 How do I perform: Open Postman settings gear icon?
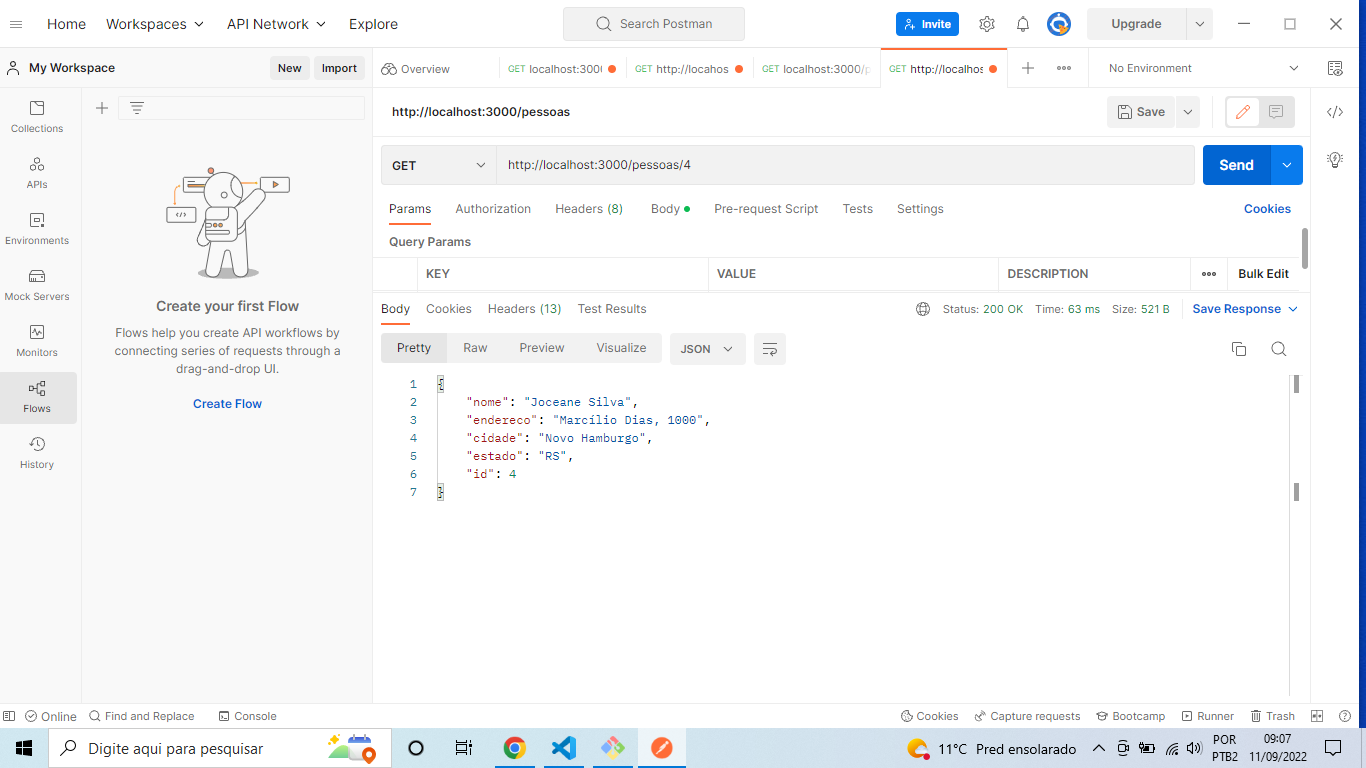point(987,24)
